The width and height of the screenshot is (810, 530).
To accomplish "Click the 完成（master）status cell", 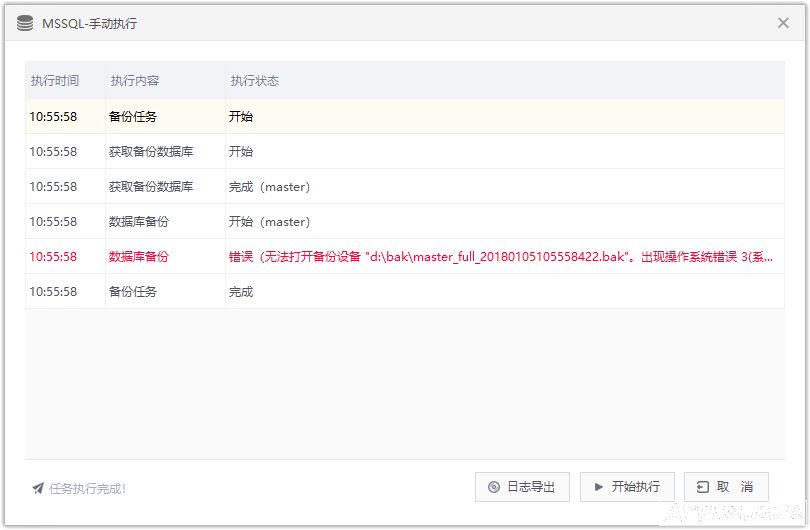I will 270,186.
